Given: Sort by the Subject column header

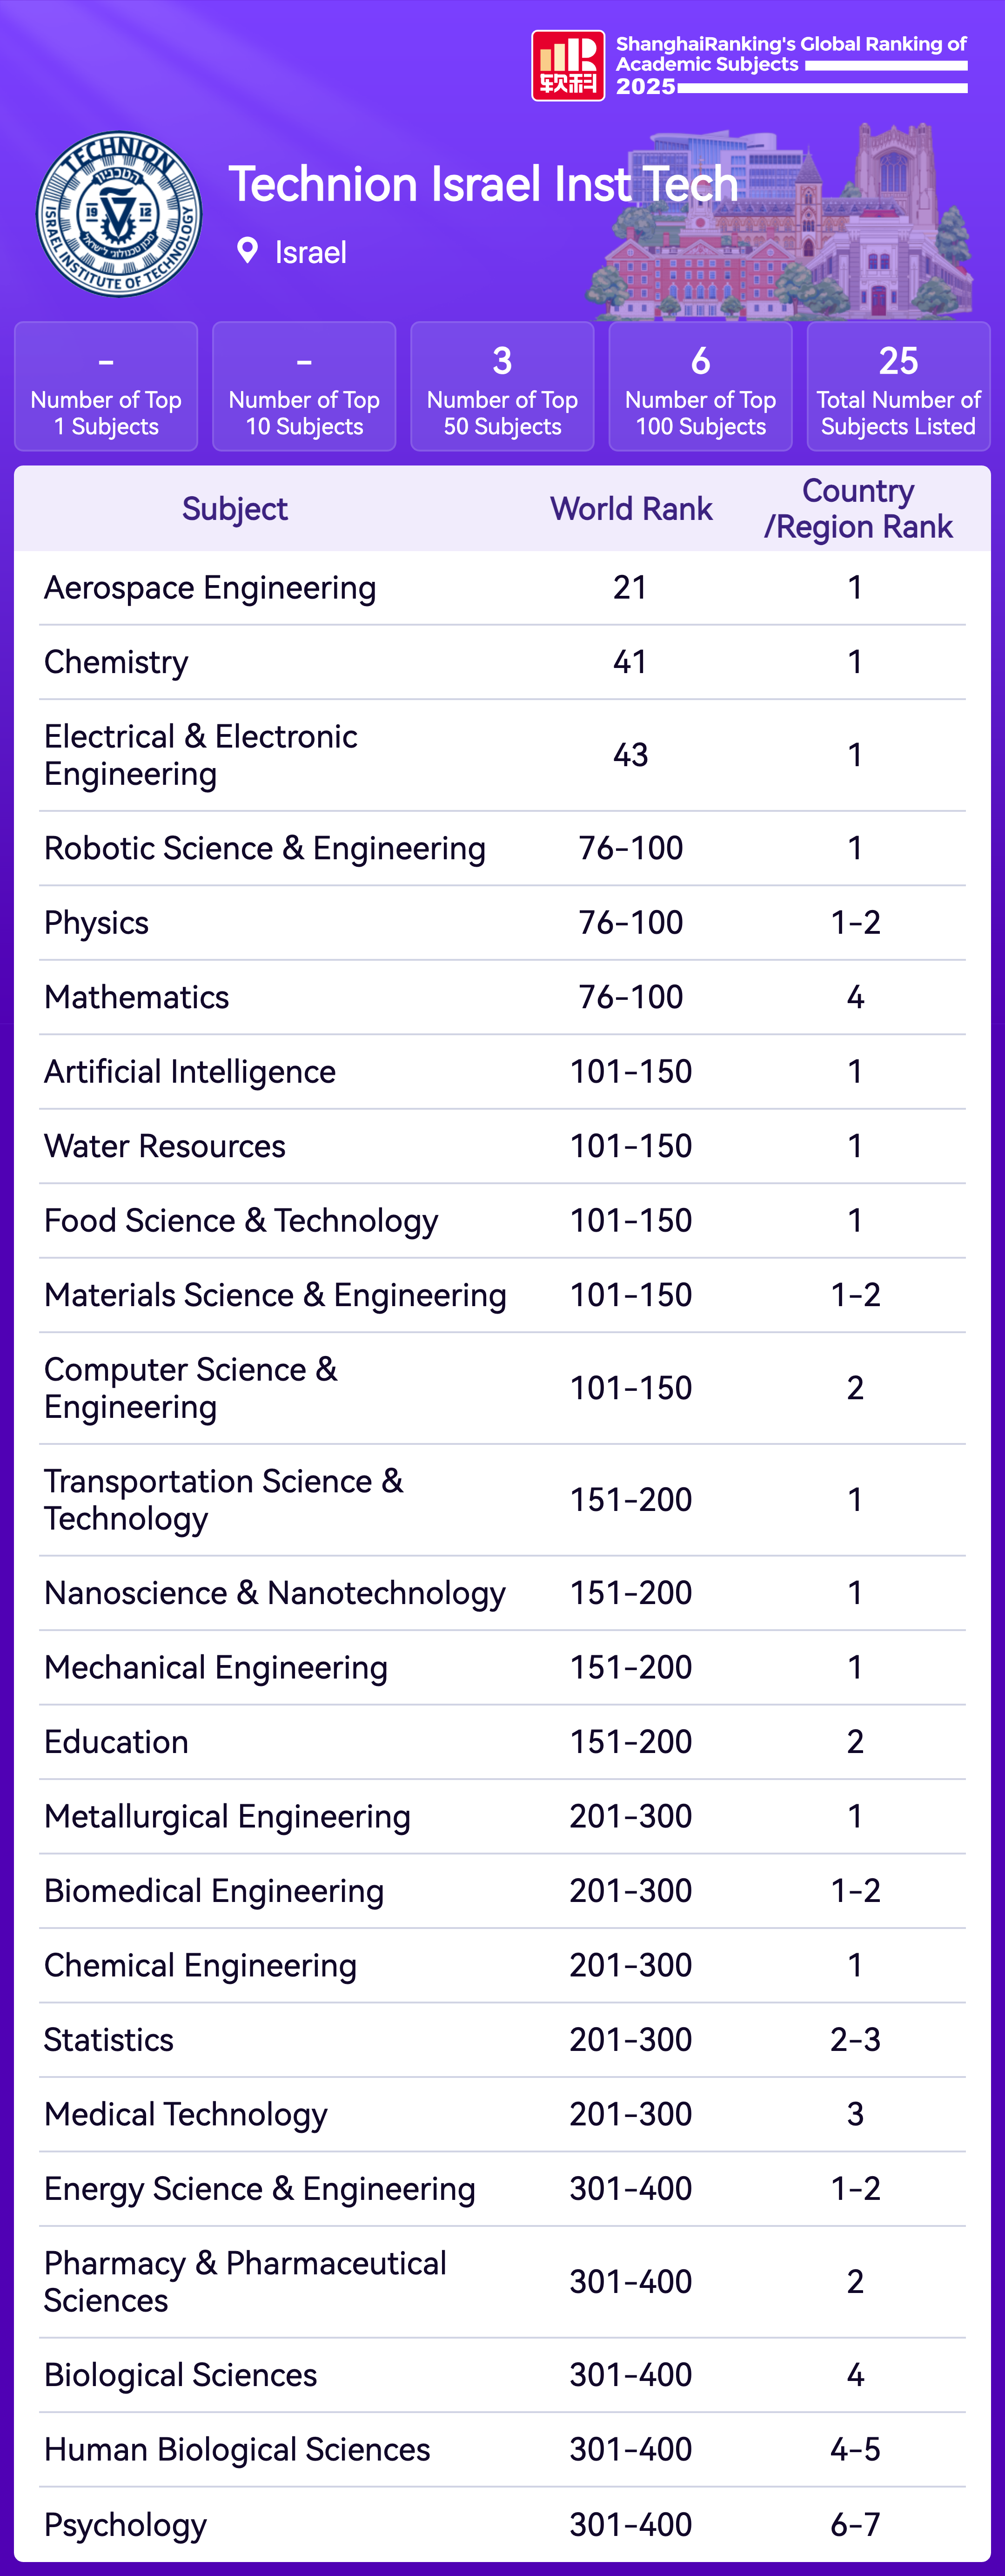Looking at the screenshot, I should 234,509.
